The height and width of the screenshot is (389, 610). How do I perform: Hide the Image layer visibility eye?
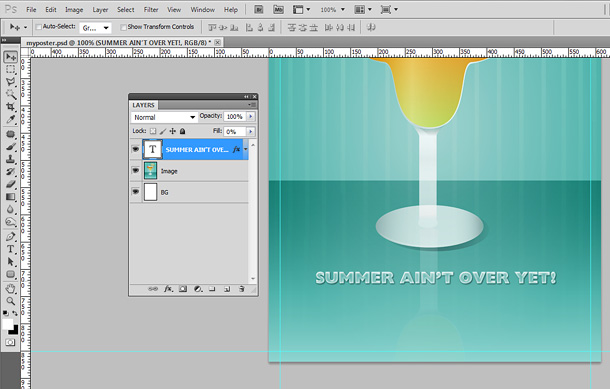pos(135,170)
